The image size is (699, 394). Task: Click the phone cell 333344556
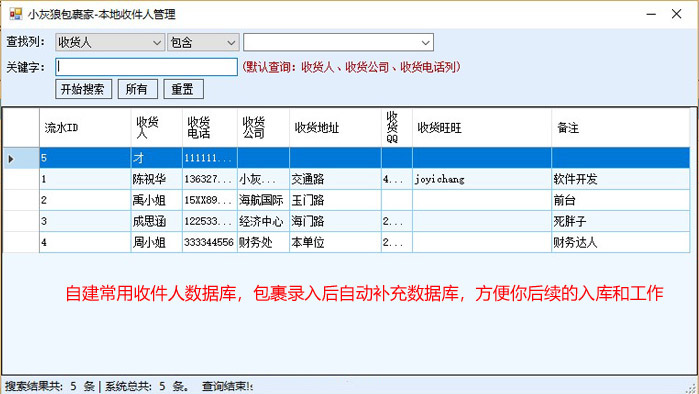210,242
